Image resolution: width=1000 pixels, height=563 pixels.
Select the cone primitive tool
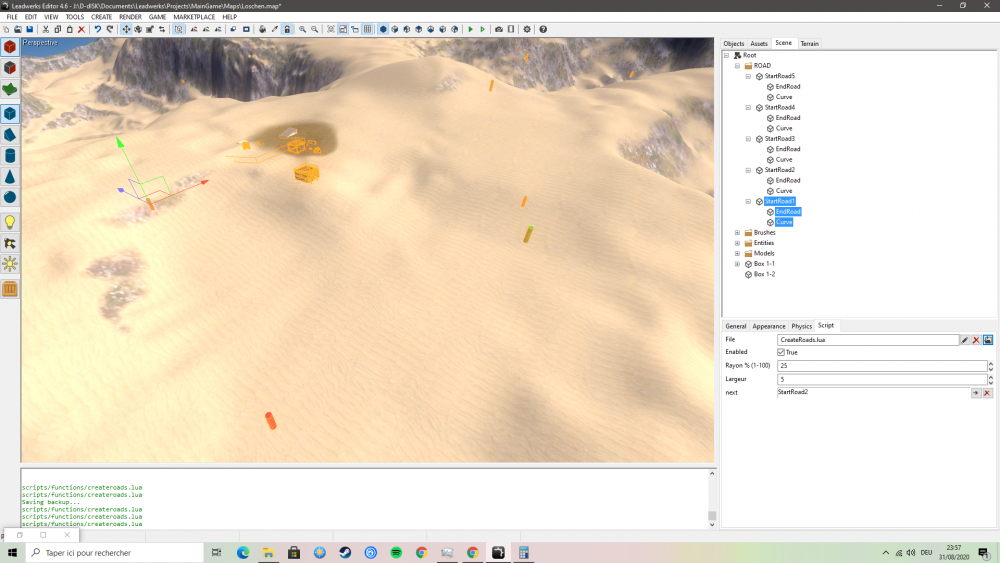coord(10,177)
